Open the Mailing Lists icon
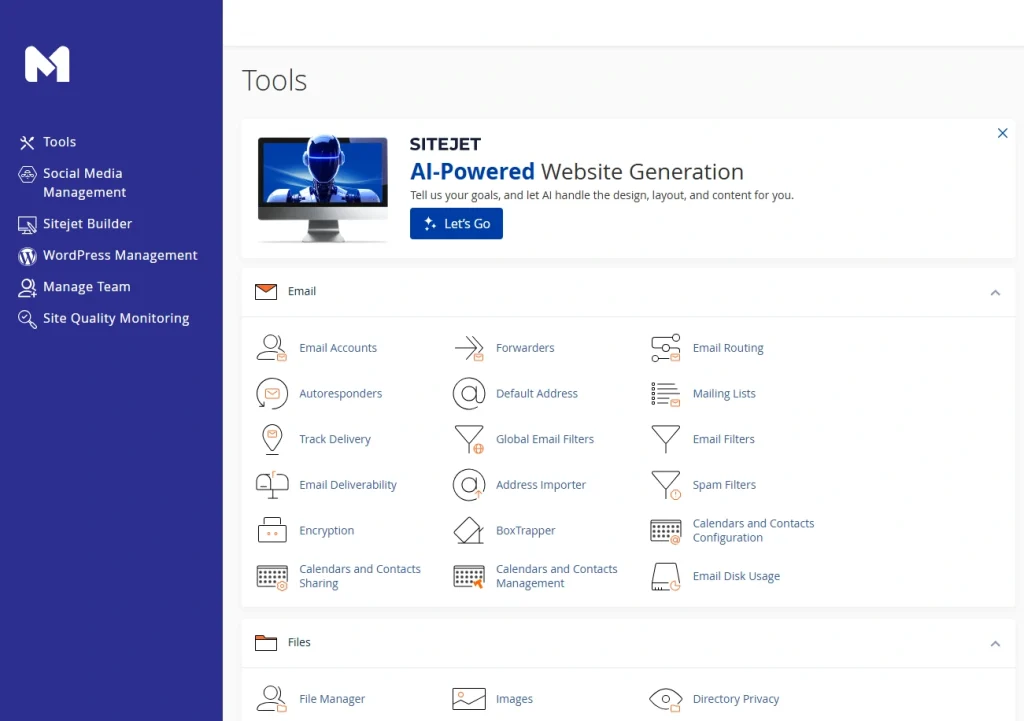 [665, 394]
